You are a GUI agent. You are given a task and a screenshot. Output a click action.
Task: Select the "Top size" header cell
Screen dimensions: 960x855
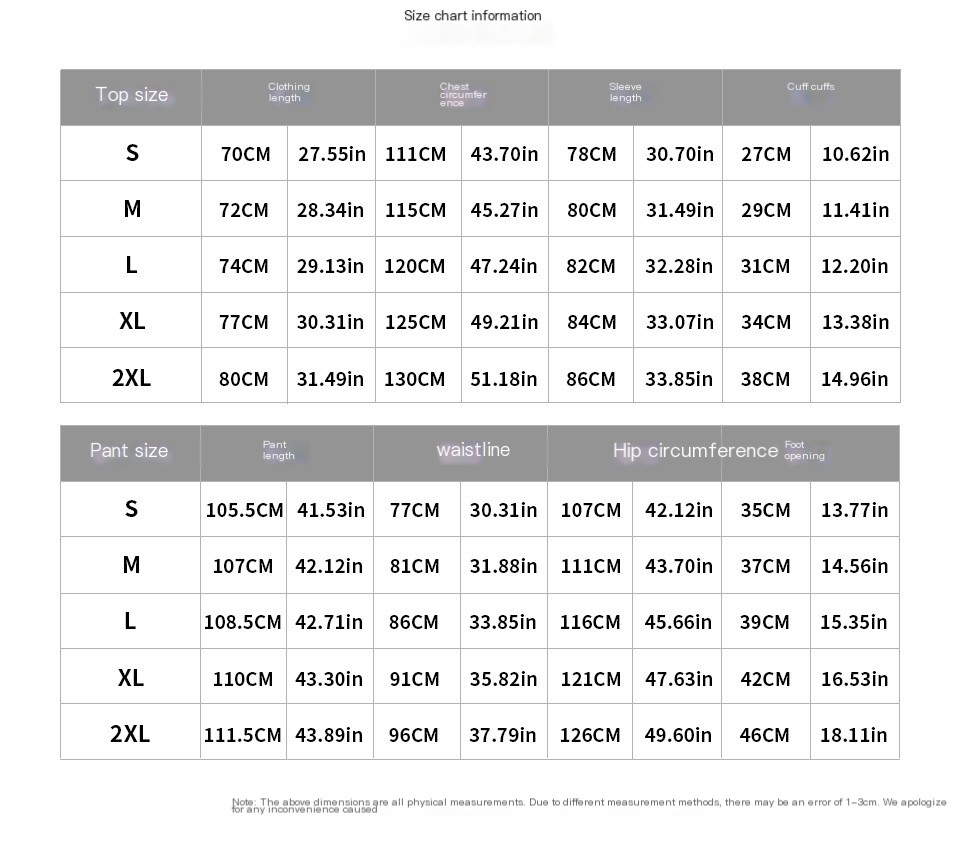(131, 95)
